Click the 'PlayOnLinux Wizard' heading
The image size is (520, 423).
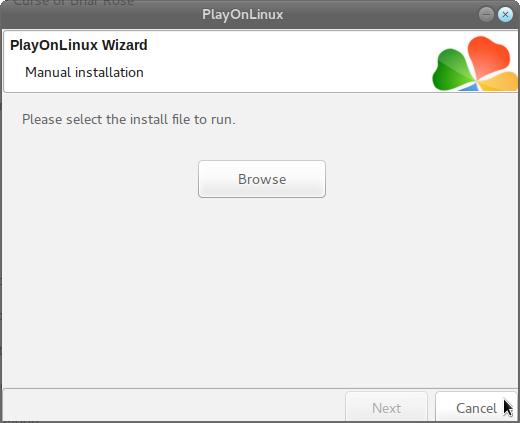pyautogui.click(x=79, y=45)
